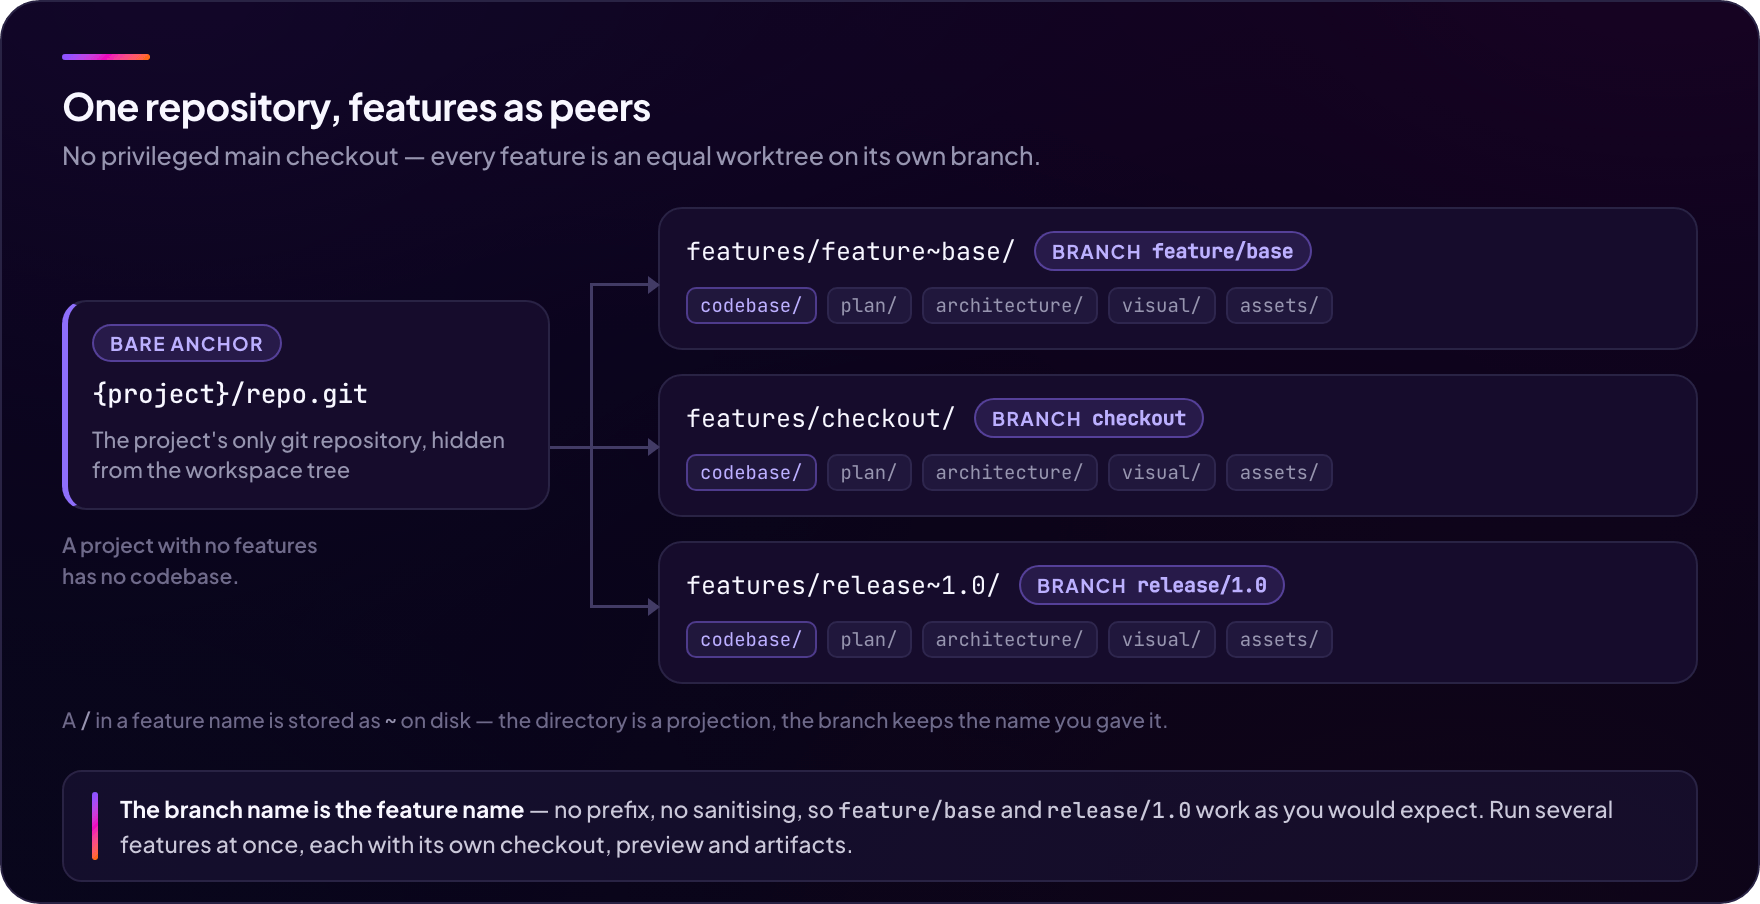Image resolution: width=1760 pixels, height=904 pixels.
Task: Select architecture/ chip under features/feature~base/
Action: (1009, 306)
